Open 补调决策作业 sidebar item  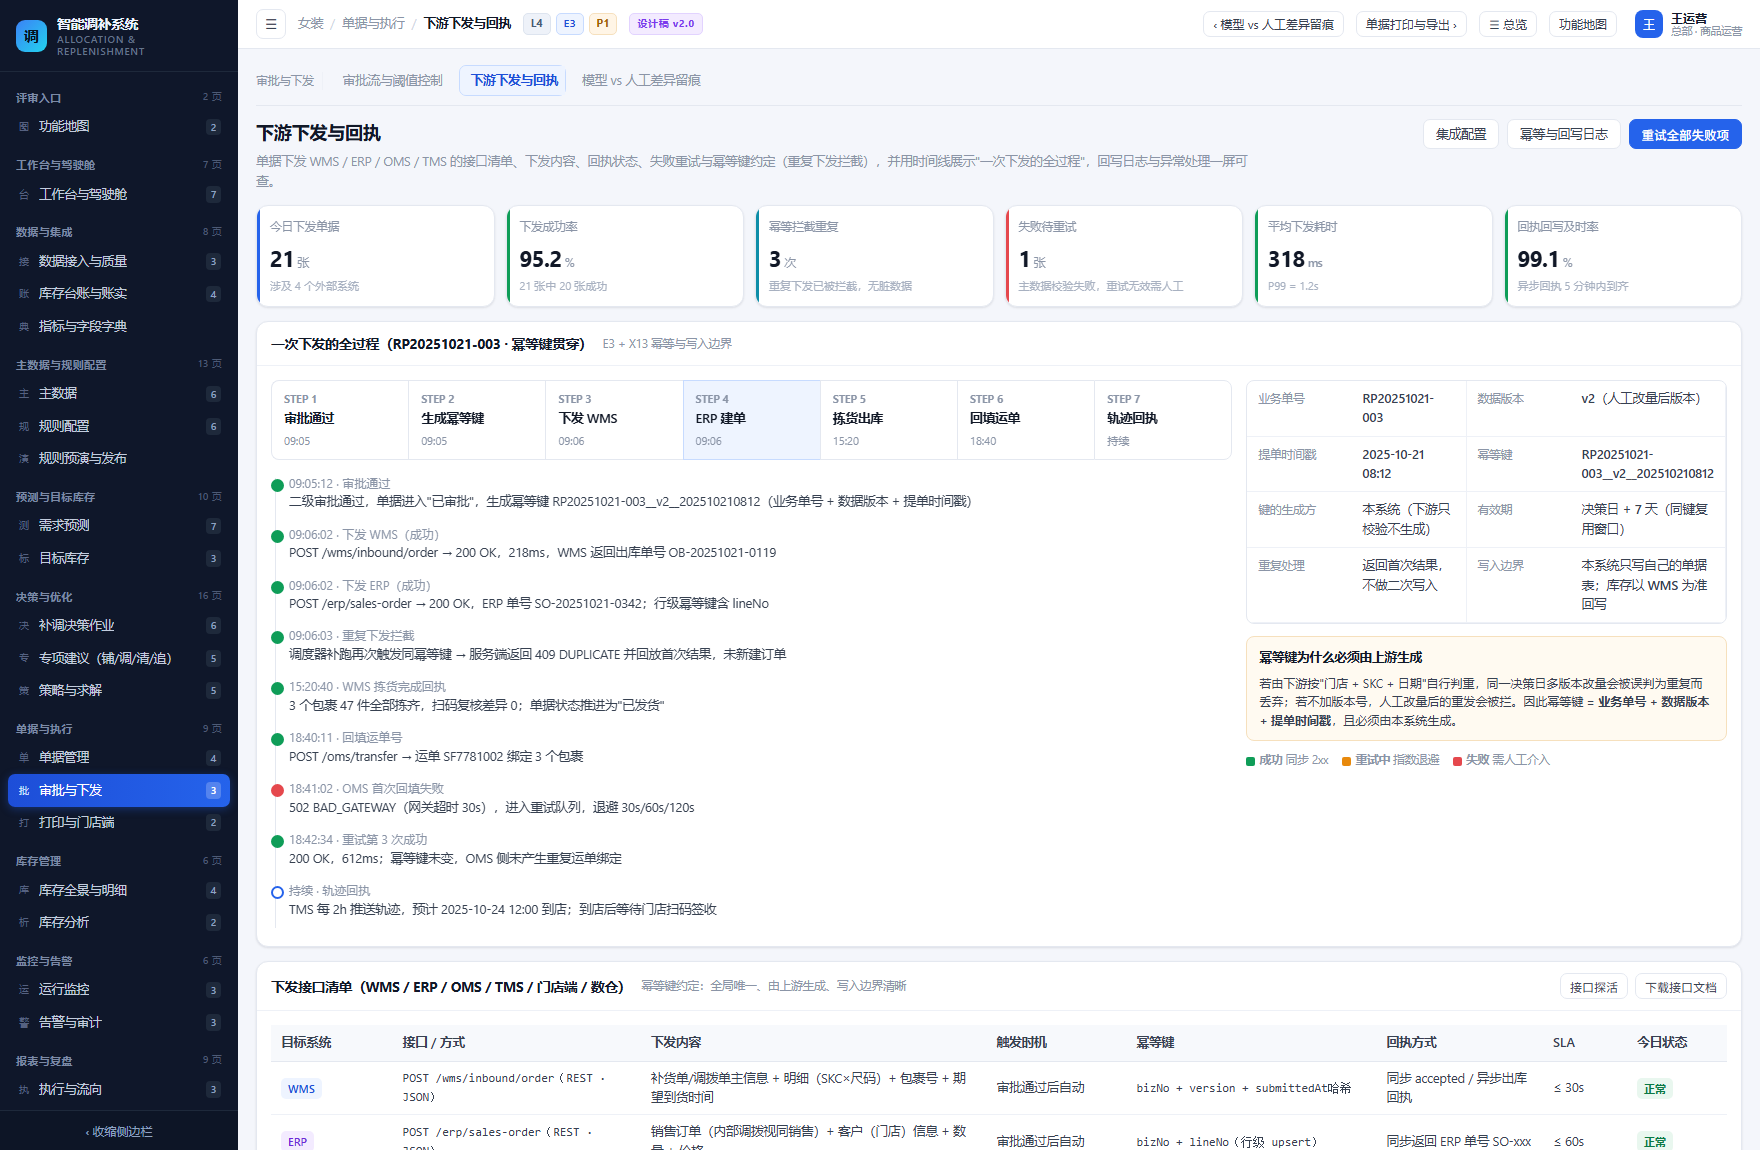coord(119,626)
